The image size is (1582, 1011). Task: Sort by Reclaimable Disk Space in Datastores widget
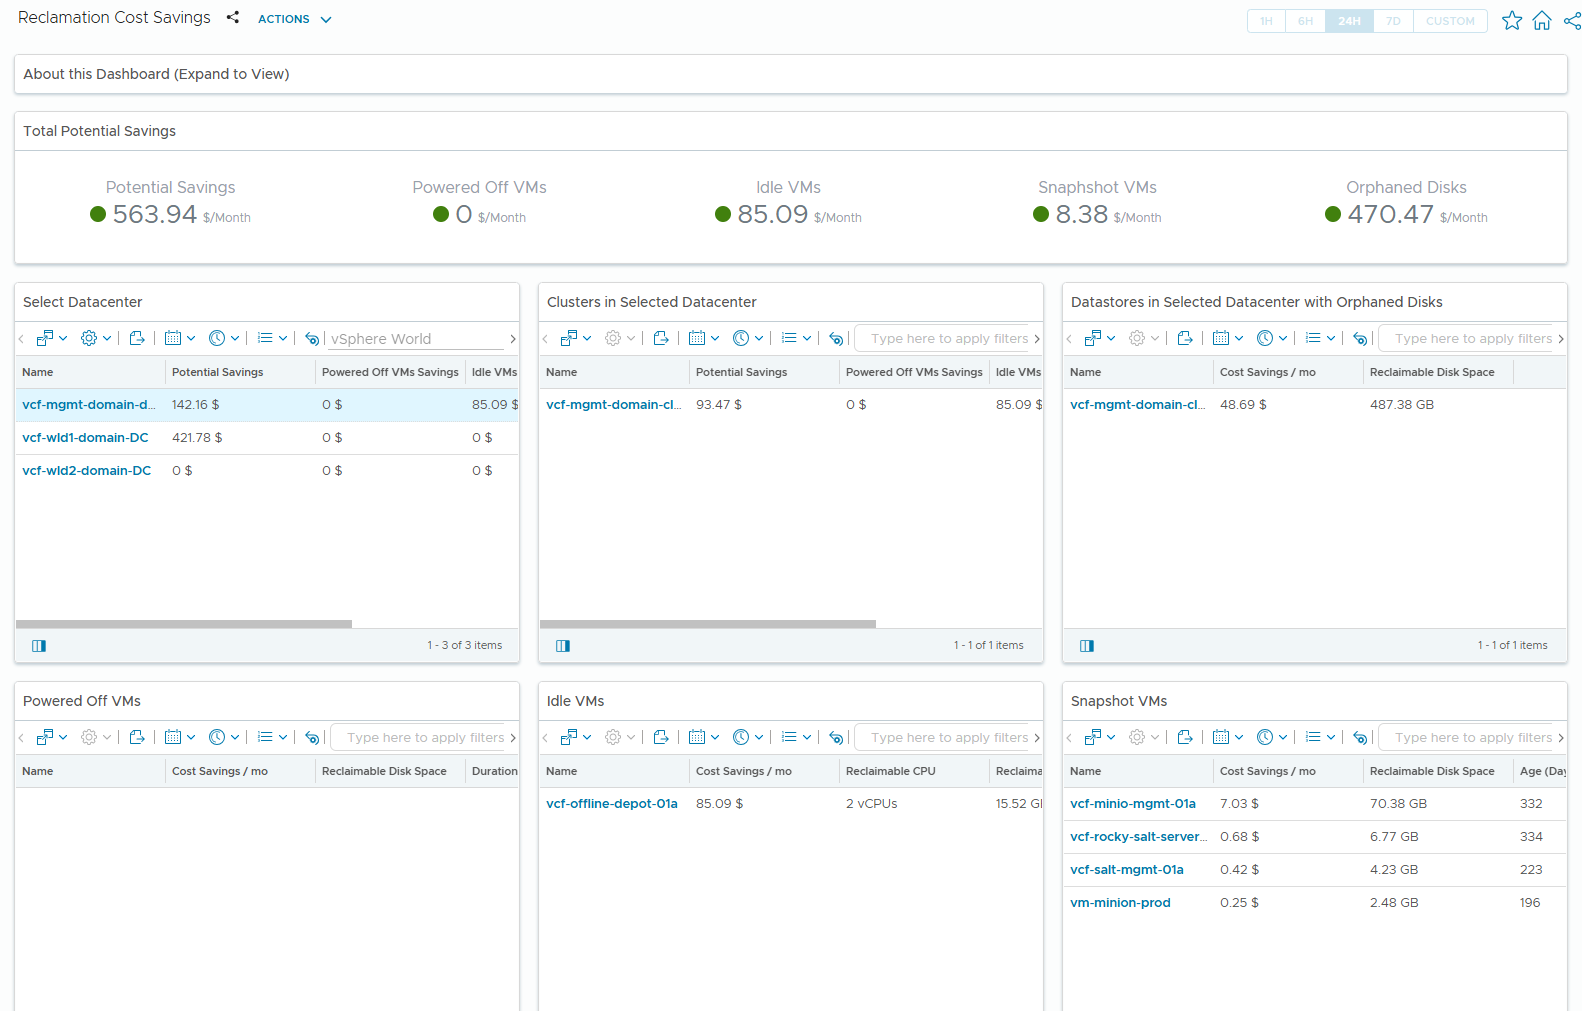(1438, 372)
